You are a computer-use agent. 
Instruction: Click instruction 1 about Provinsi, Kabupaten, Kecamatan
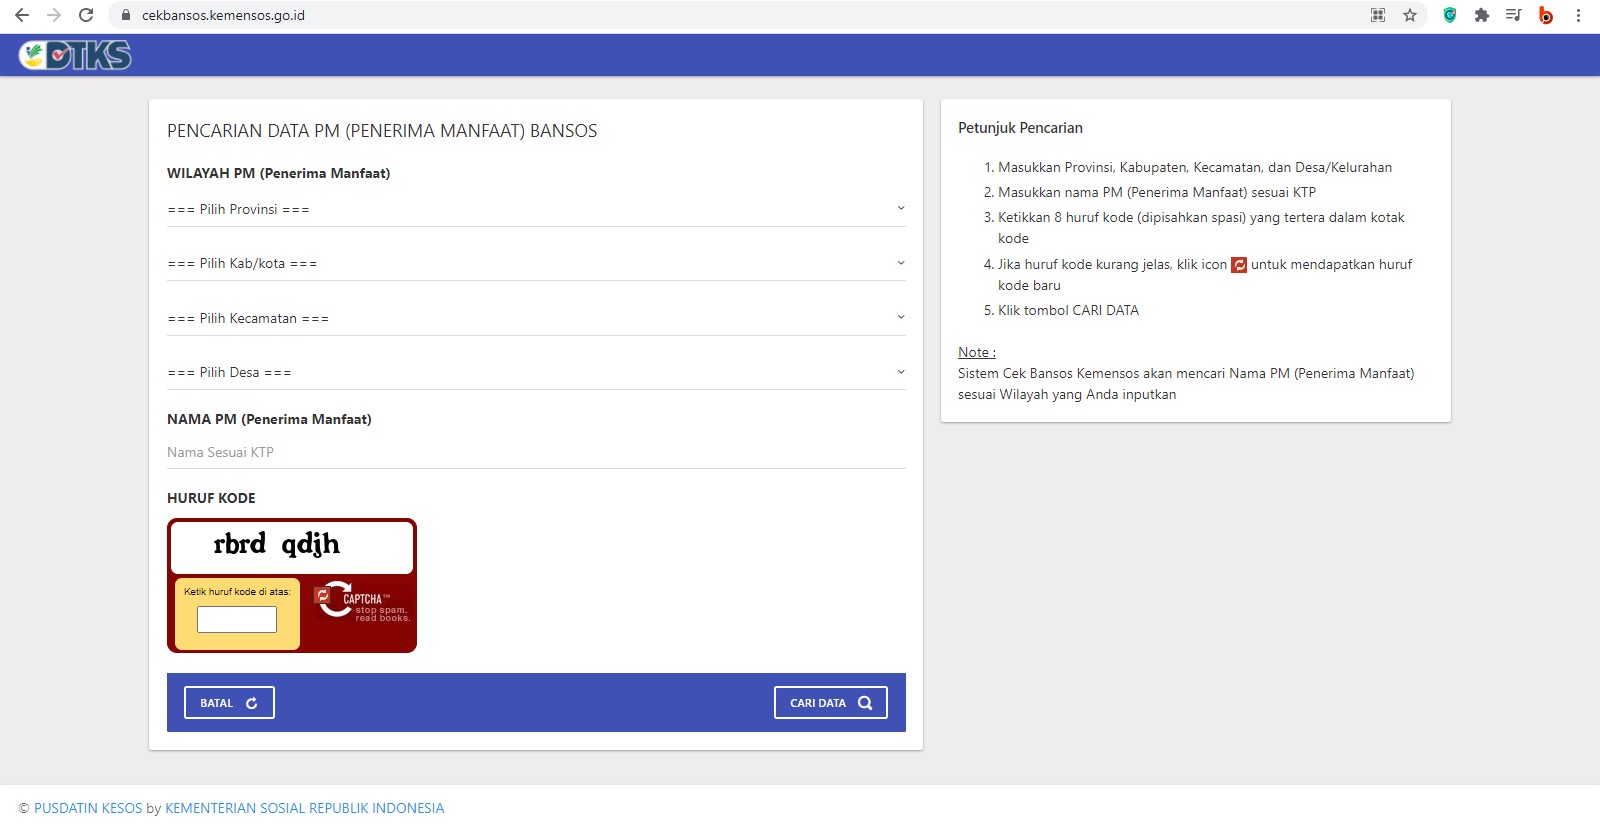pos(1195,167)
